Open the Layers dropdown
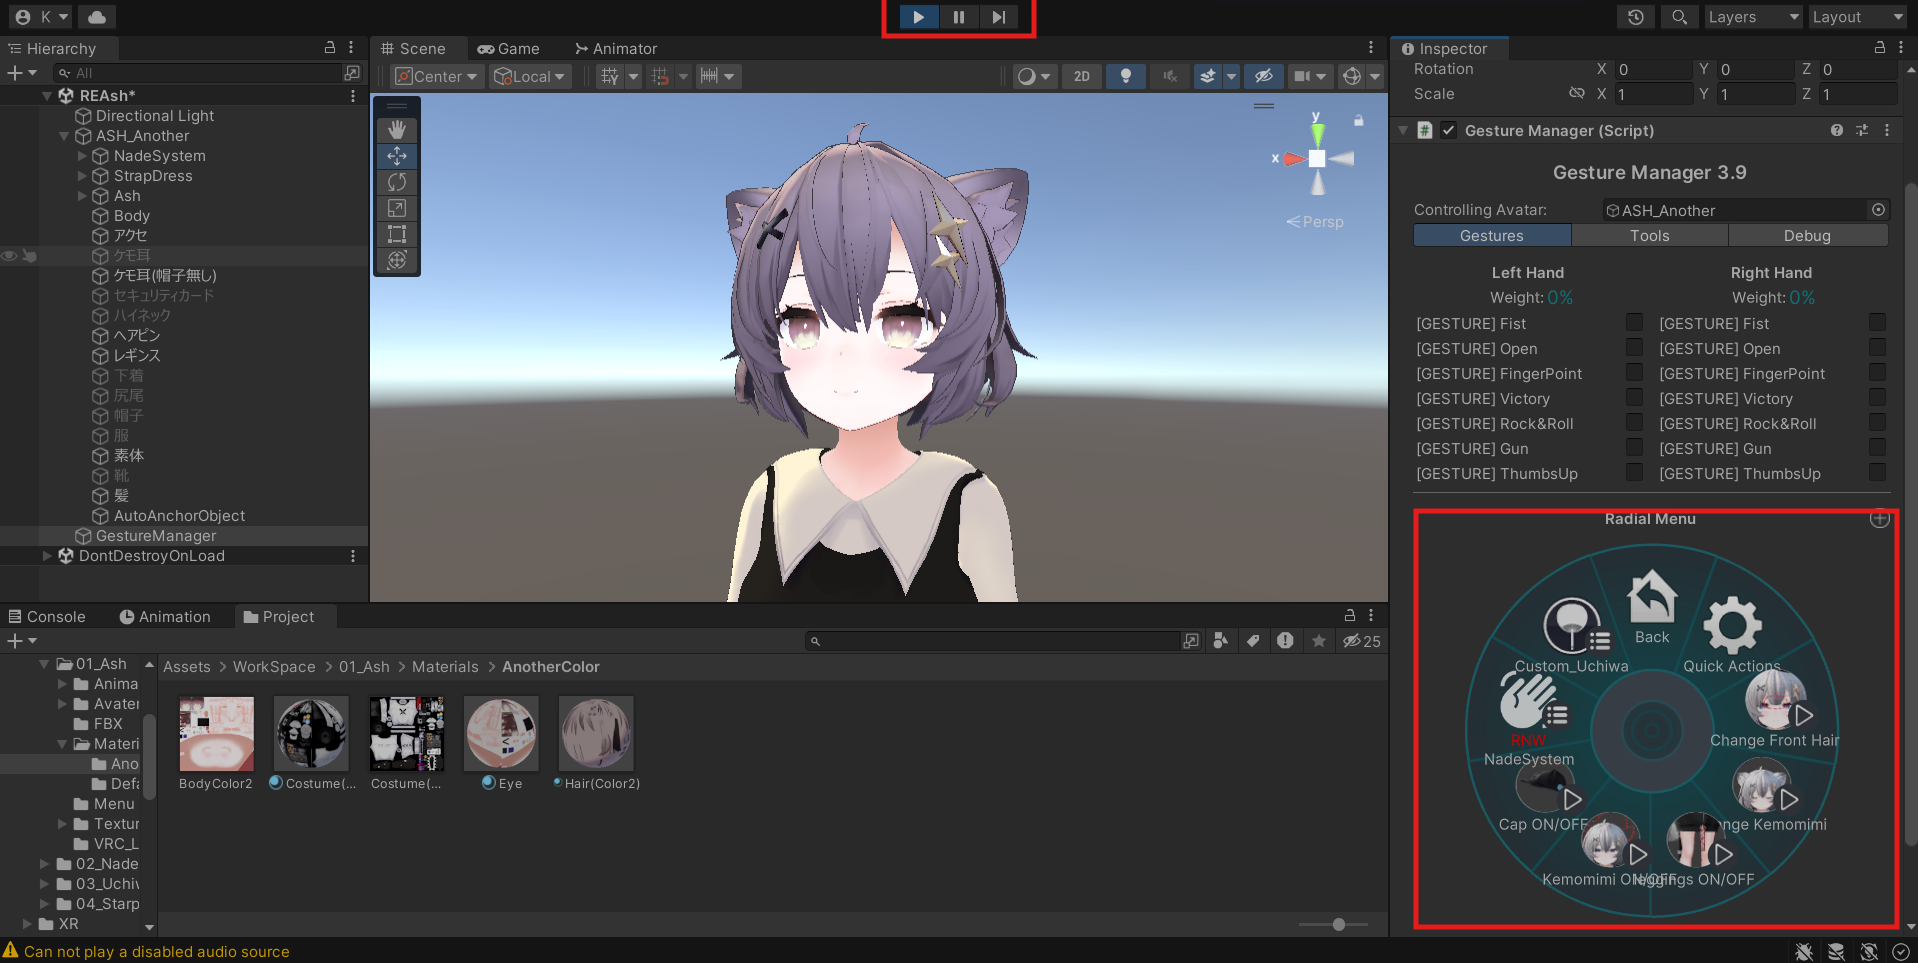The width and height of the screenshot is (1918, 963). coord(1752,17)
